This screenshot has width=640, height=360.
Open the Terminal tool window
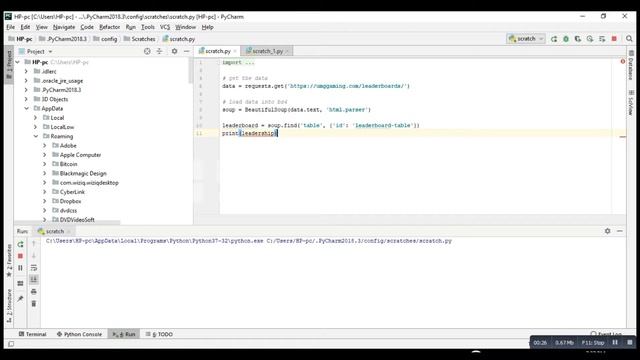(33, 334)
